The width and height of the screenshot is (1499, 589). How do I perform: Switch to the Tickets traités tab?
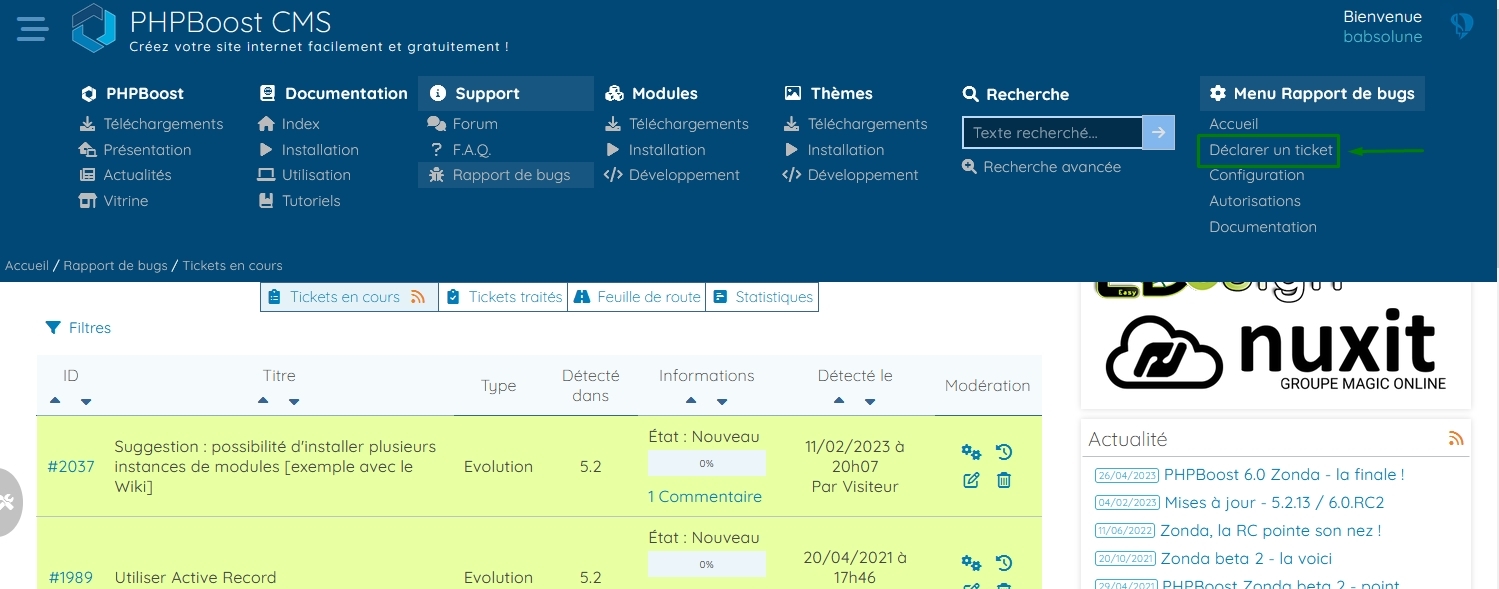(503, 297)
